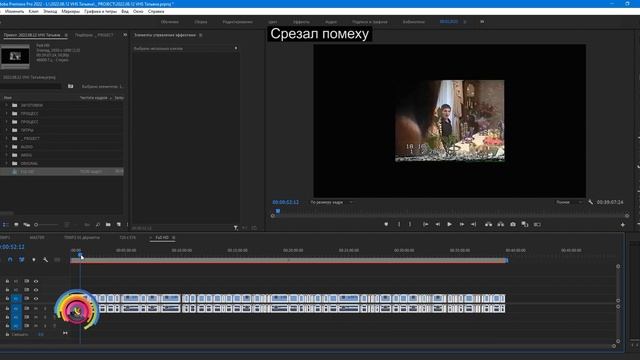Mark In point in Program monitor

(x=399, y=224)
